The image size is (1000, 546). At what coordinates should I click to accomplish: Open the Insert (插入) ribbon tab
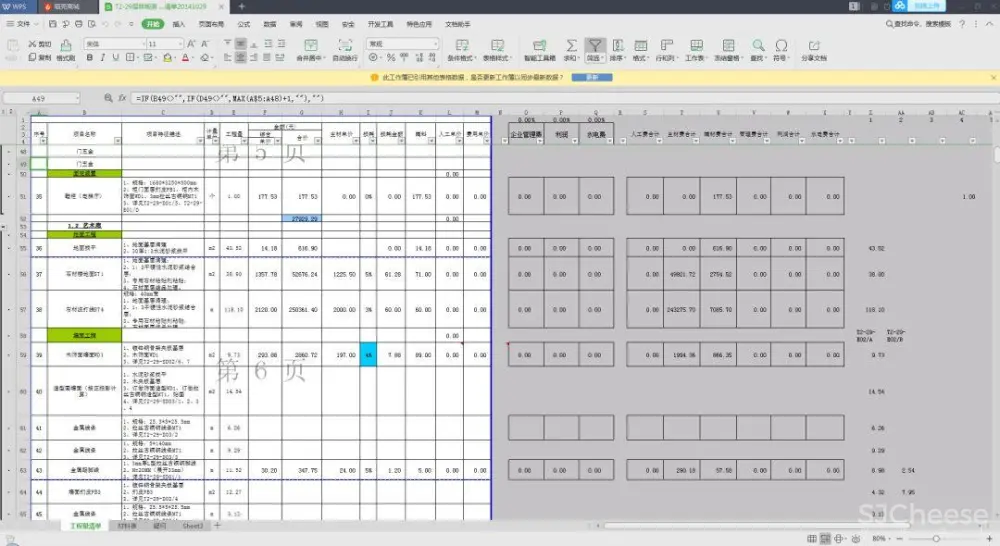point(178,22)
